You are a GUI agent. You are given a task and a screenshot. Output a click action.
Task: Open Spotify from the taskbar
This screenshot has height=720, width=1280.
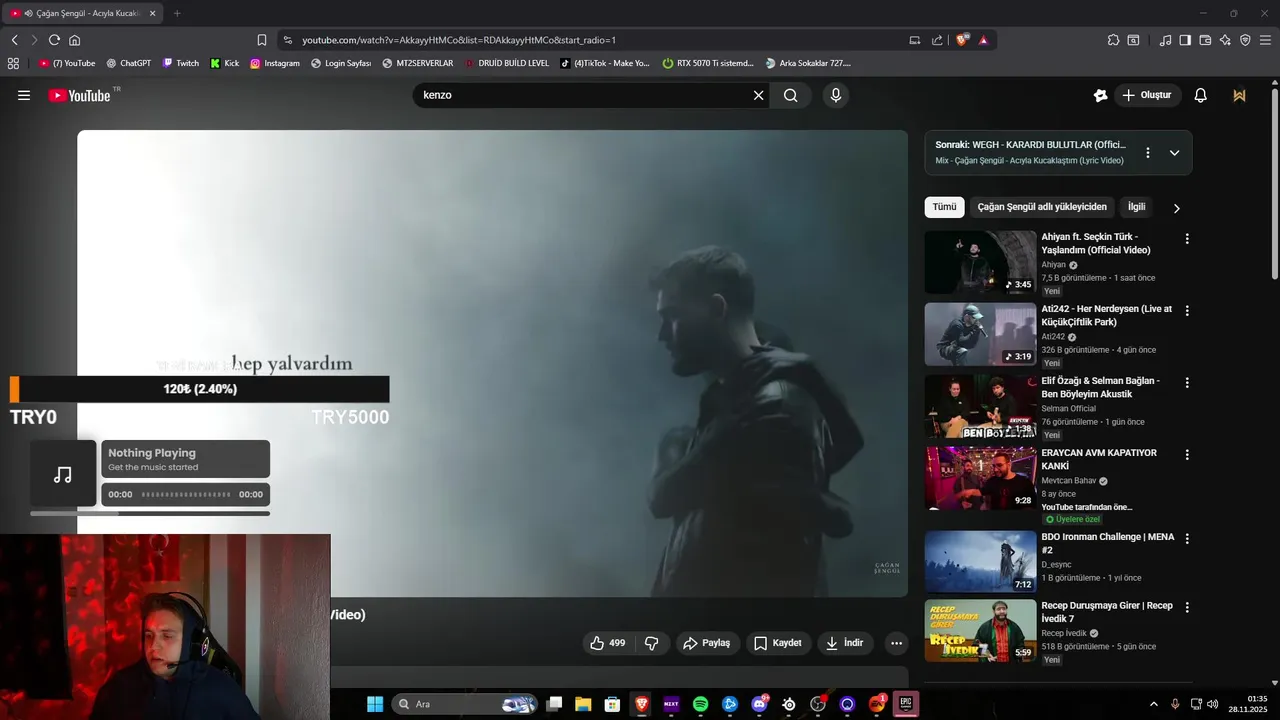tap(700, 704)
